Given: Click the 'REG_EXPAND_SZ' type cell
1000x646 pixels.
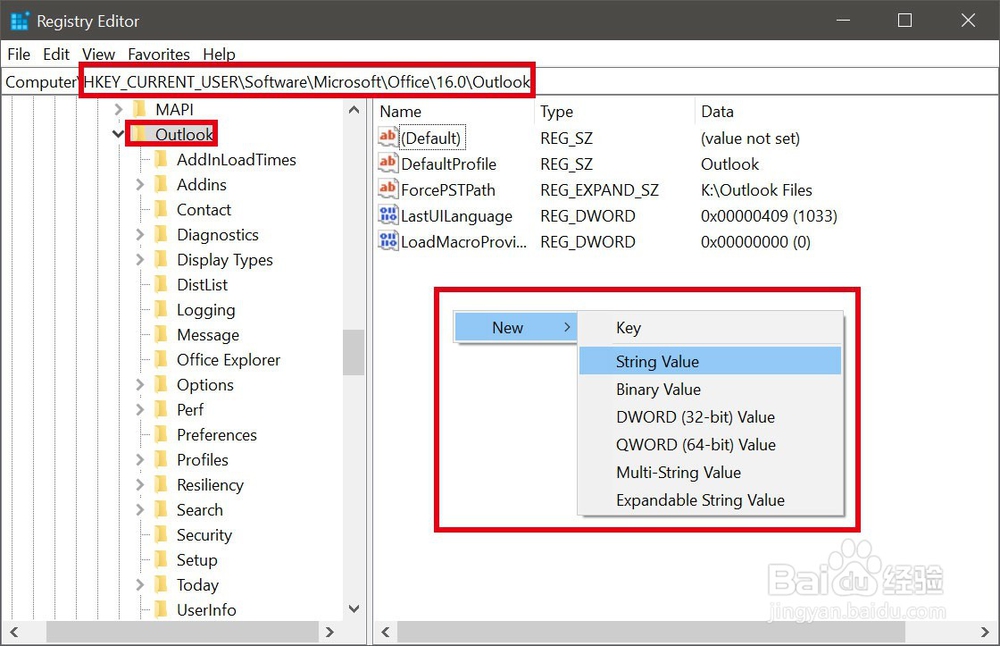Looking at the screenshot, I should pos(599,190).
